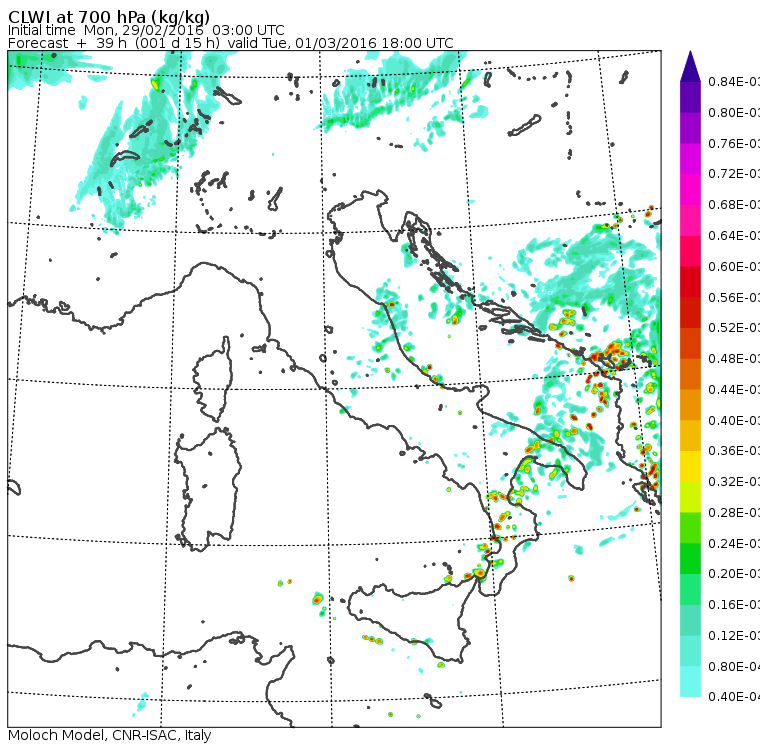Image resolution: width=760 pixels, height=749 pixels.
Task: Click the colorbar label 0.16E-03
Action: pos(734,605)
